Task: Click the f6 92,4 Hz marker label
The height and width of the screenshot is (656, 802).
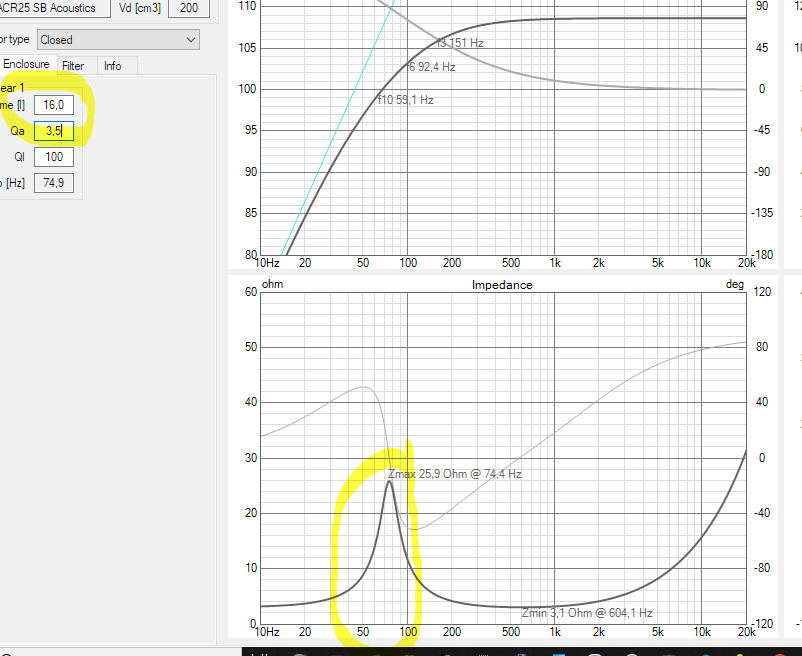Action: coord(432,67)
